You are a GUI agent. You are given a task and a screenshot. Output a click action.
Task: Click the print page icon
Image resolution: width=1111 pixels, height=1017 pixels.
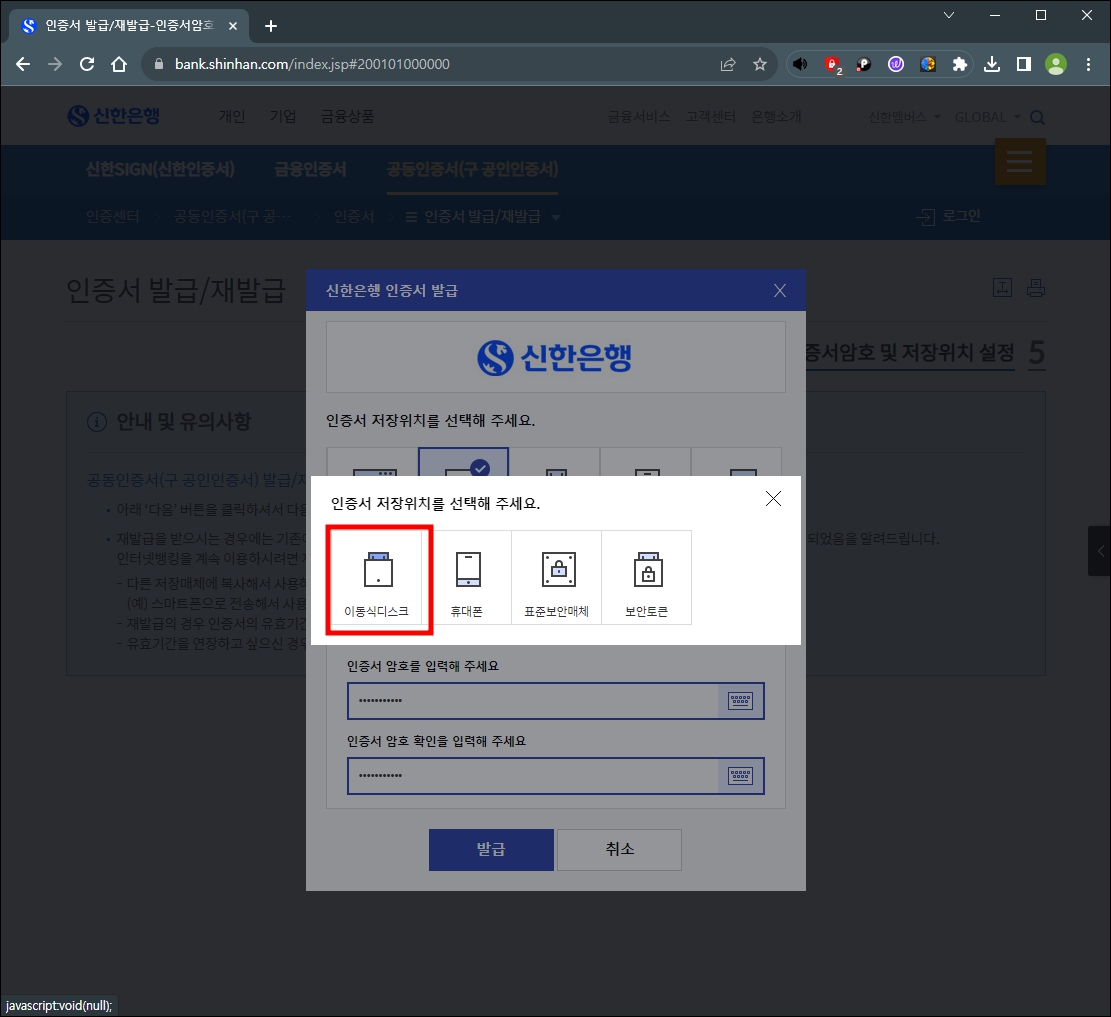coord(1036,288)
